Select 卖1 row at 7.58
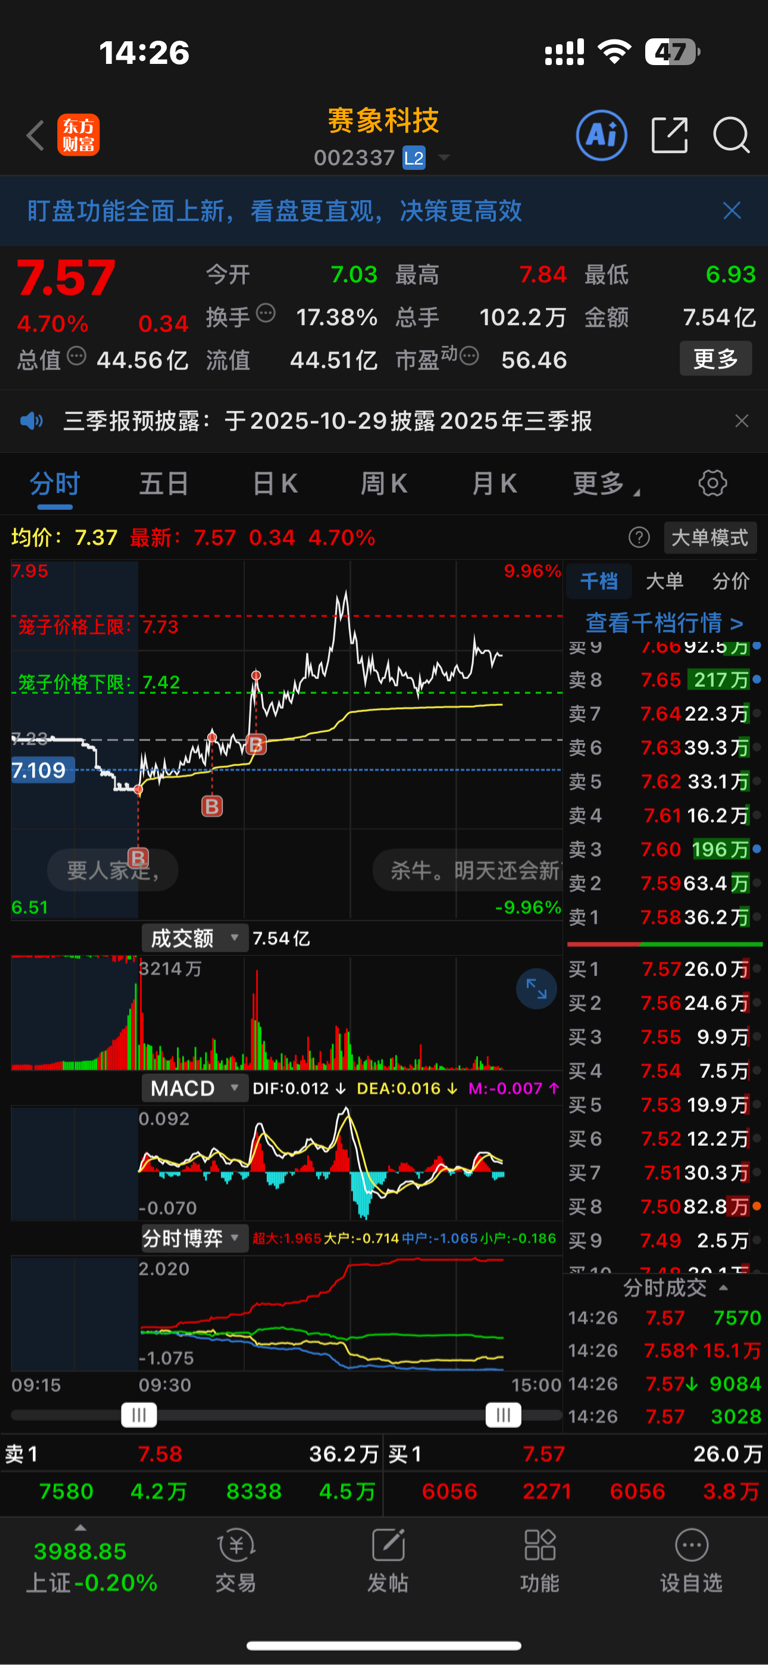768x1665 pixels. [x=664, y=917]
